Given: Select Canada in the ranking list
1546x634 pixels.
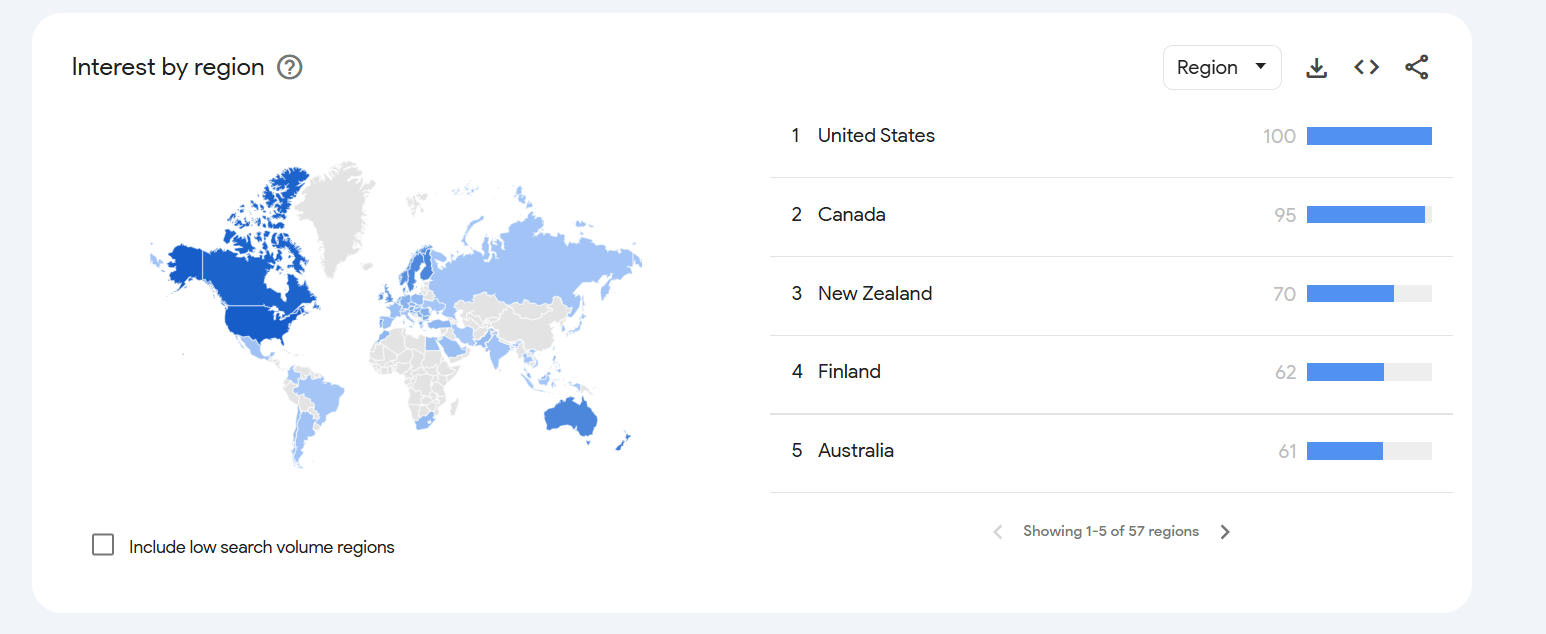Looking at the screenshot, I should click(852, 215).
